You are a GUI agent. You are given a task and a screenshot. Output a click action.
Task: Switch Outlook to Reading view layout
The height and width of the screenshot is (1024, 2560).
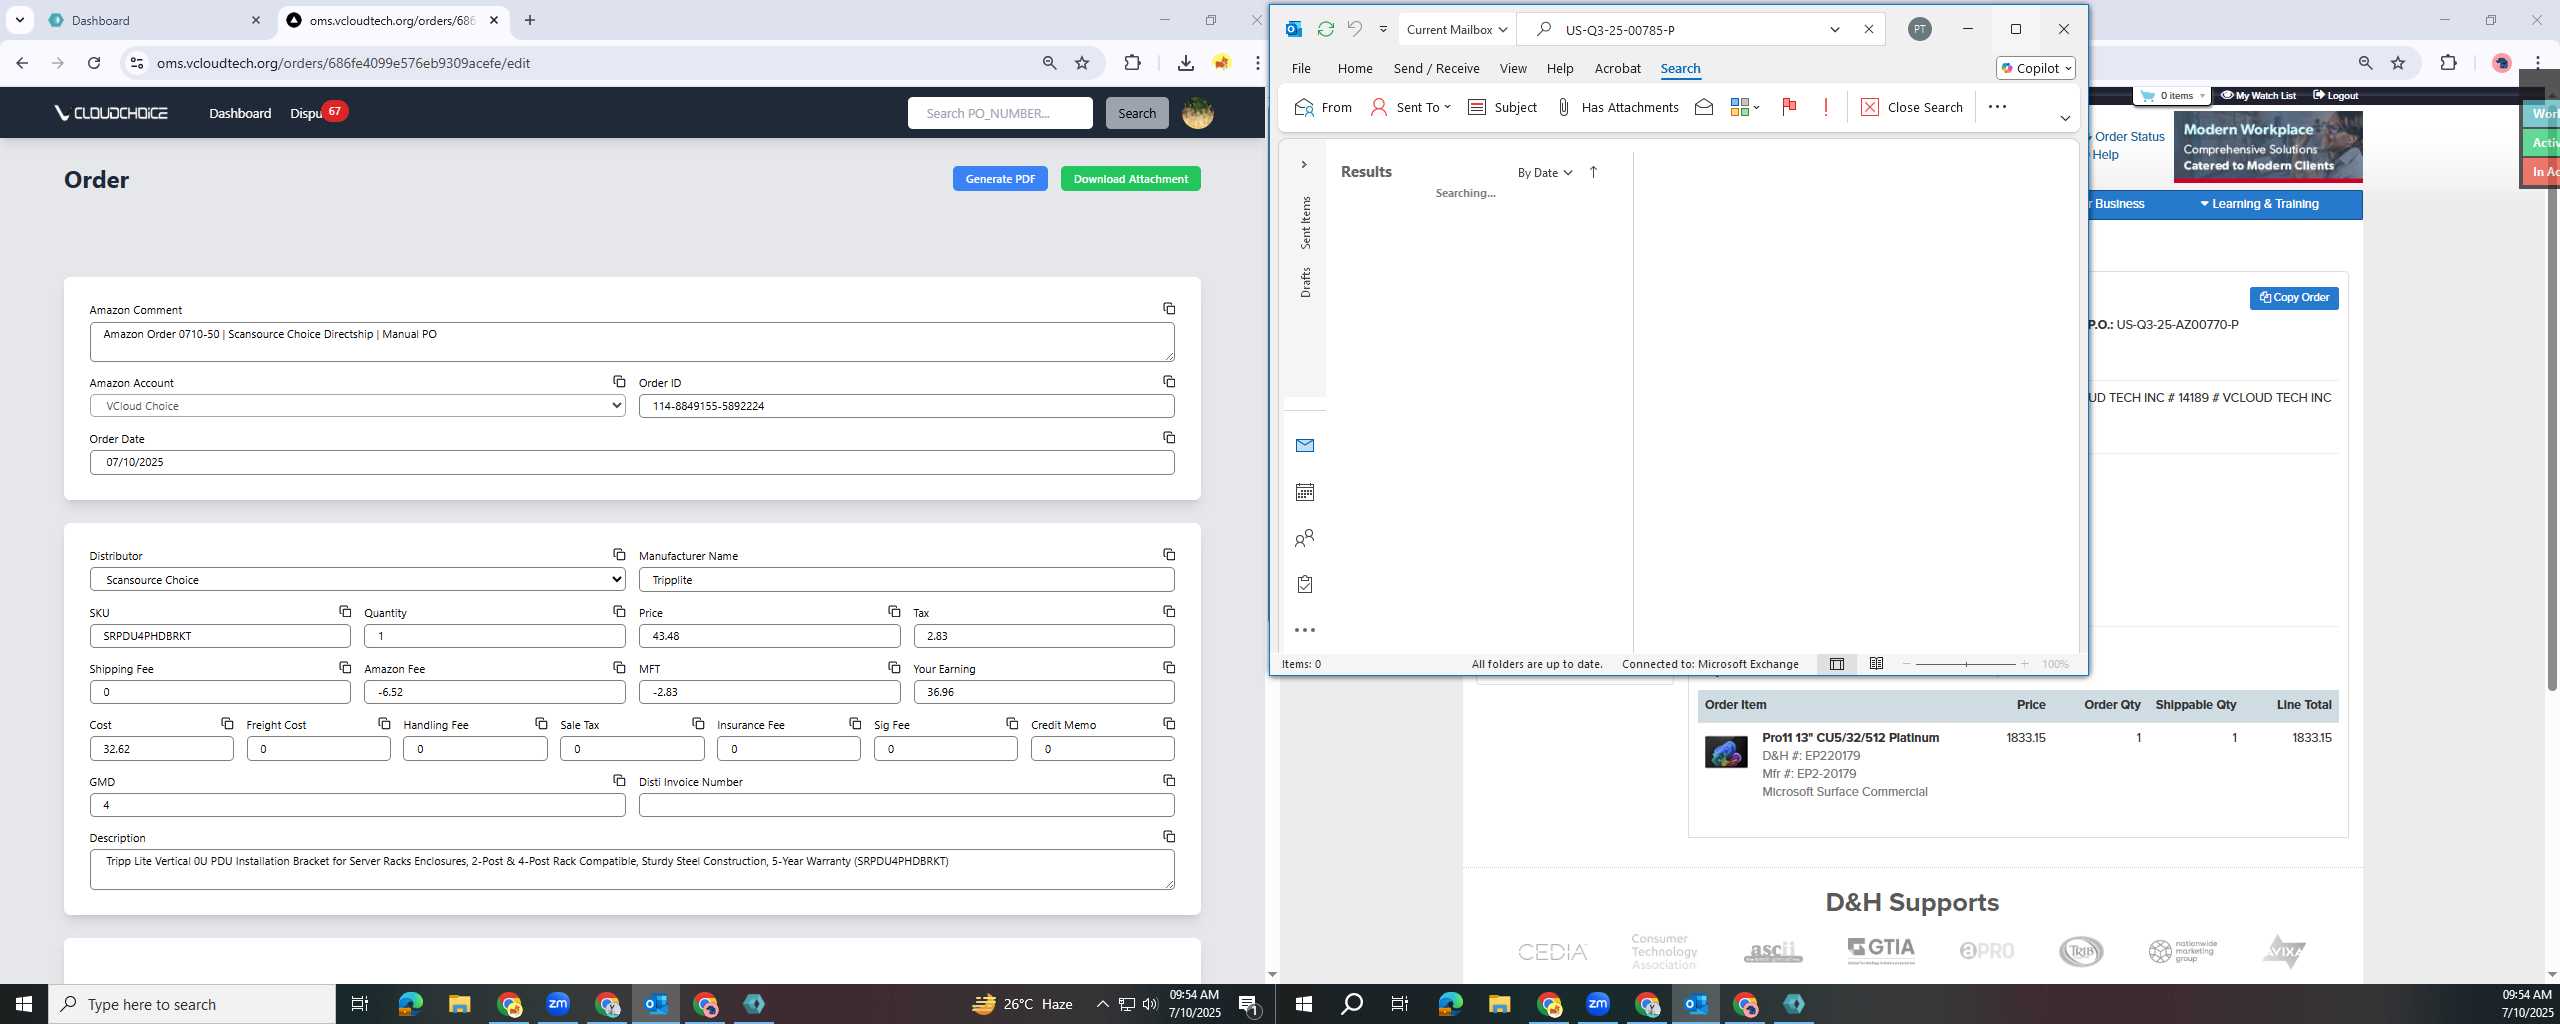1877,664
